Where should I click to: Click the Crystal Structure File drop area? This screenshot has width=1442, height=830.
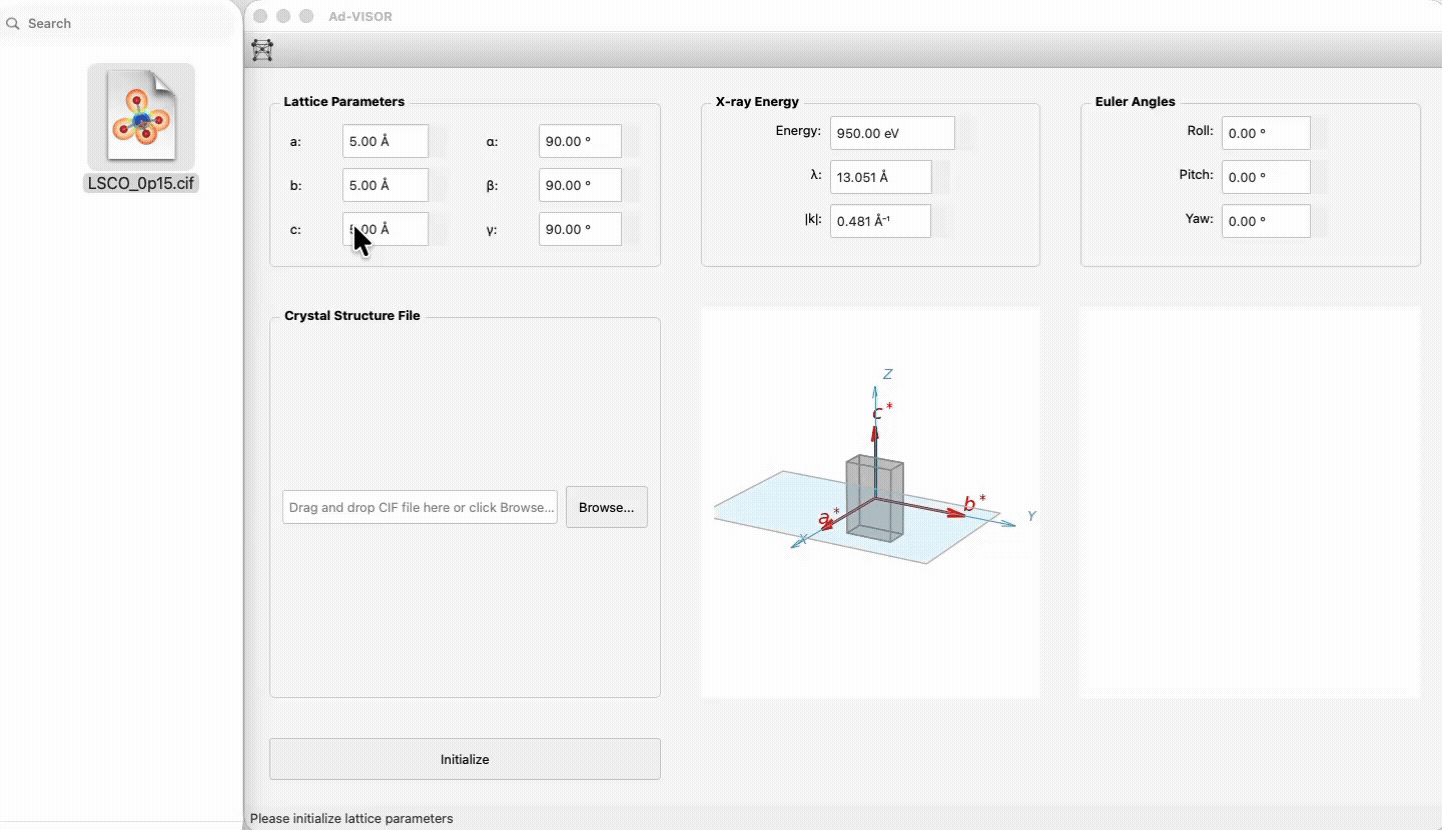click(465, 507)
